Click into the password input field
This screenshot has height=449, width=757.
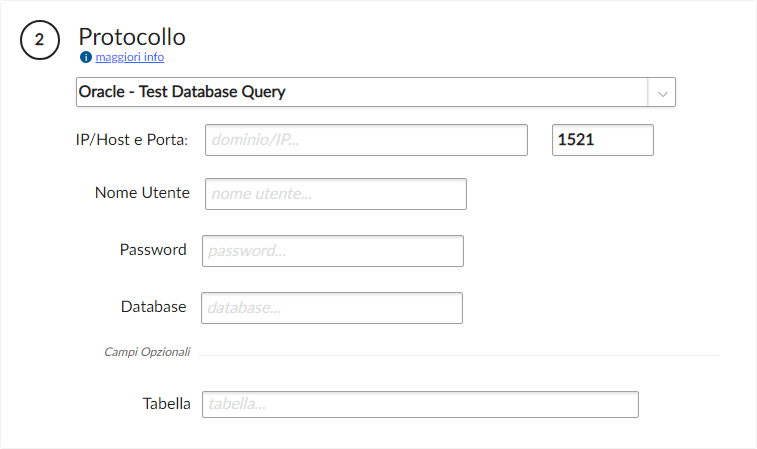coord(332,251)
